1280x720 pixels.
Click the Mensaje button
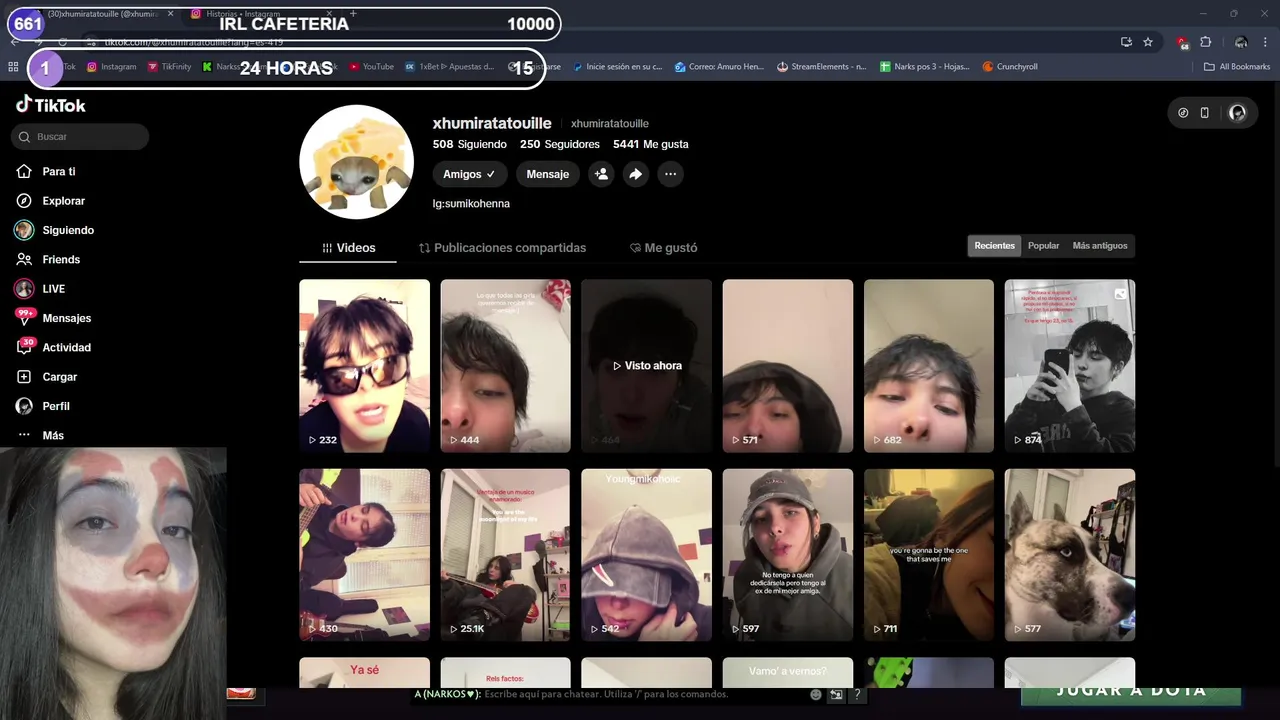pos(547,174)
